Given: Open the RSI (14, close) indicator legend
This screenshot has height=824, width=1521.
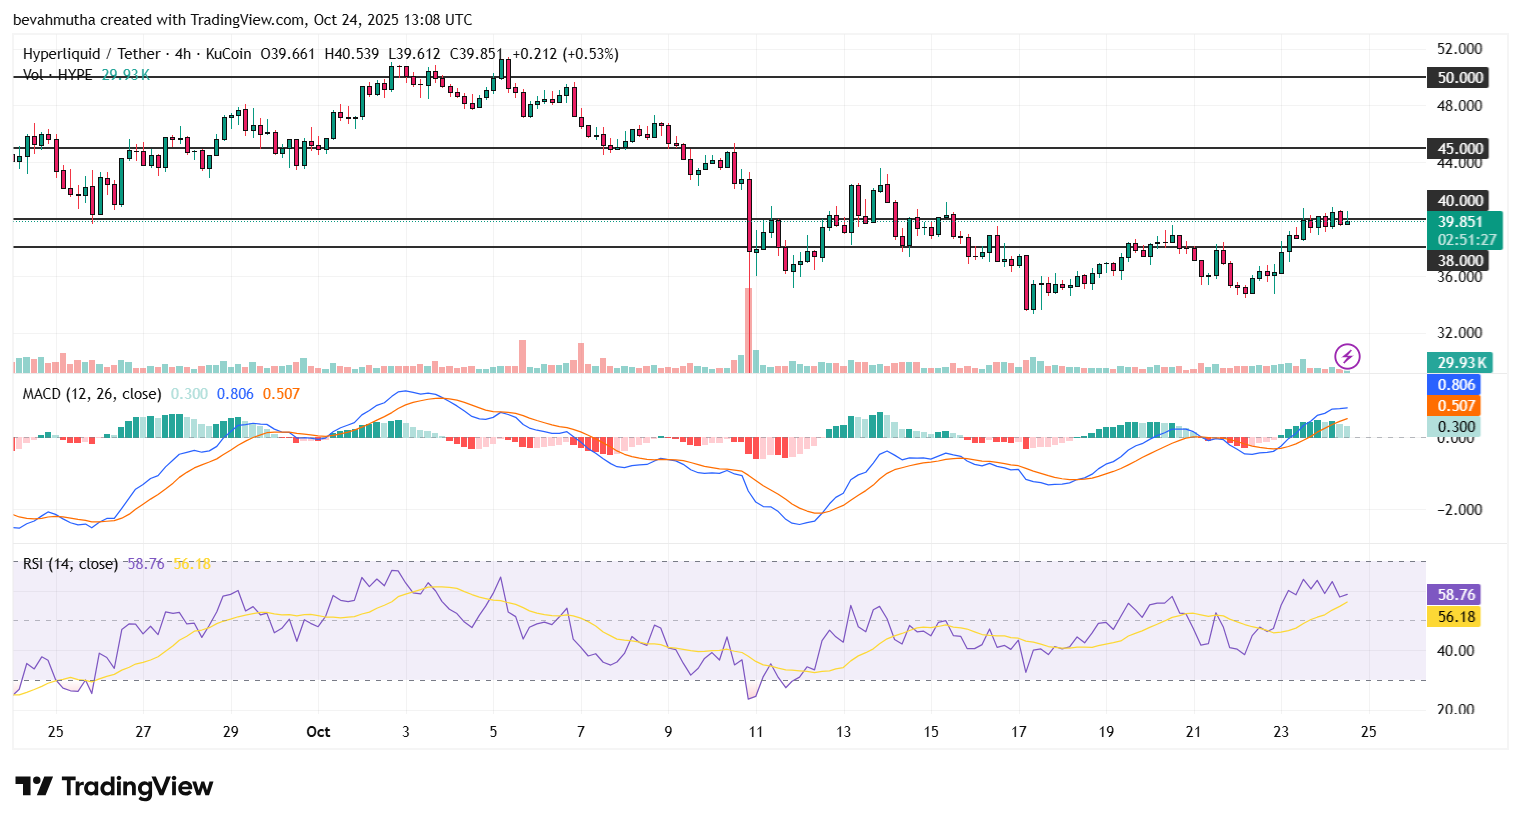Looking at the screenshot, I should (x=70, y=564).
